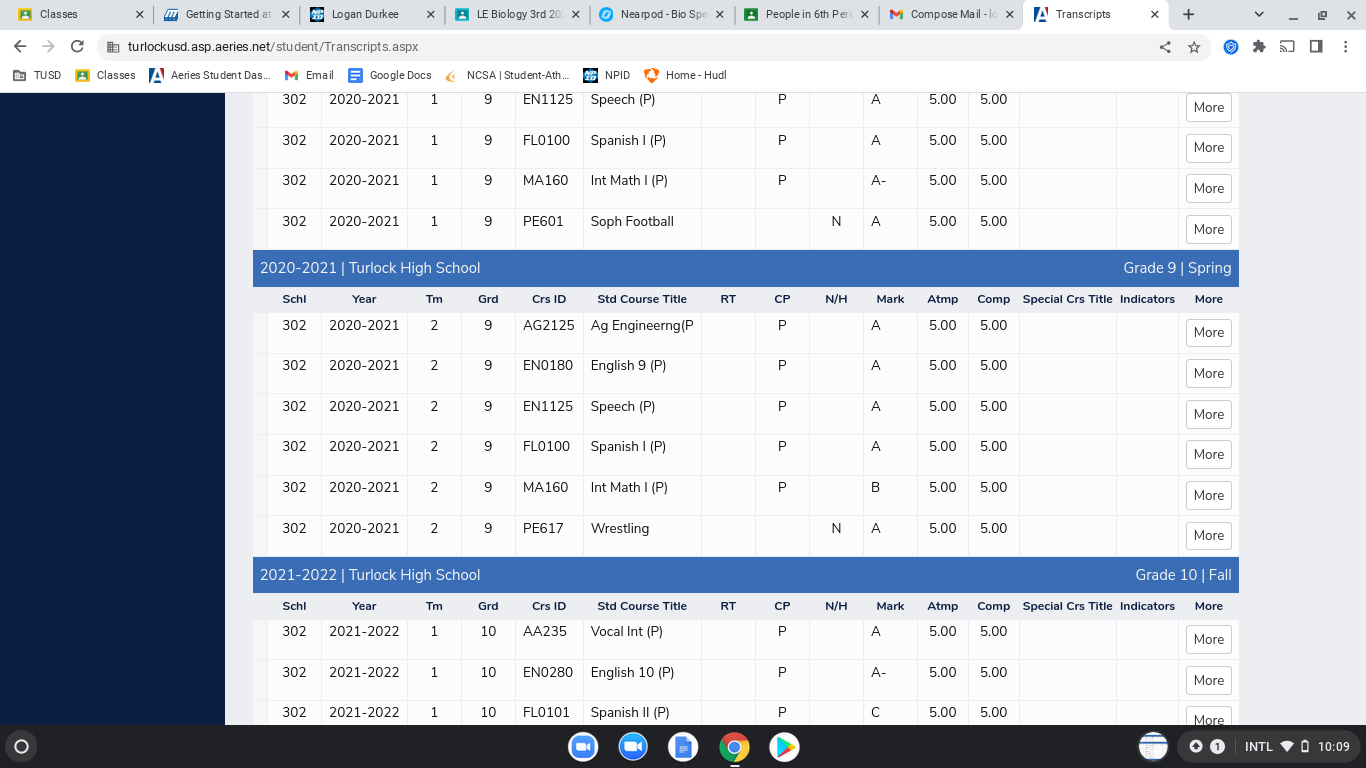Image resolution: width=1366 pixels, height=768 pixels.
Task: Open the Chrome extensions puzzle icon
Action: pyautogui.click(x=1259, y=47)
